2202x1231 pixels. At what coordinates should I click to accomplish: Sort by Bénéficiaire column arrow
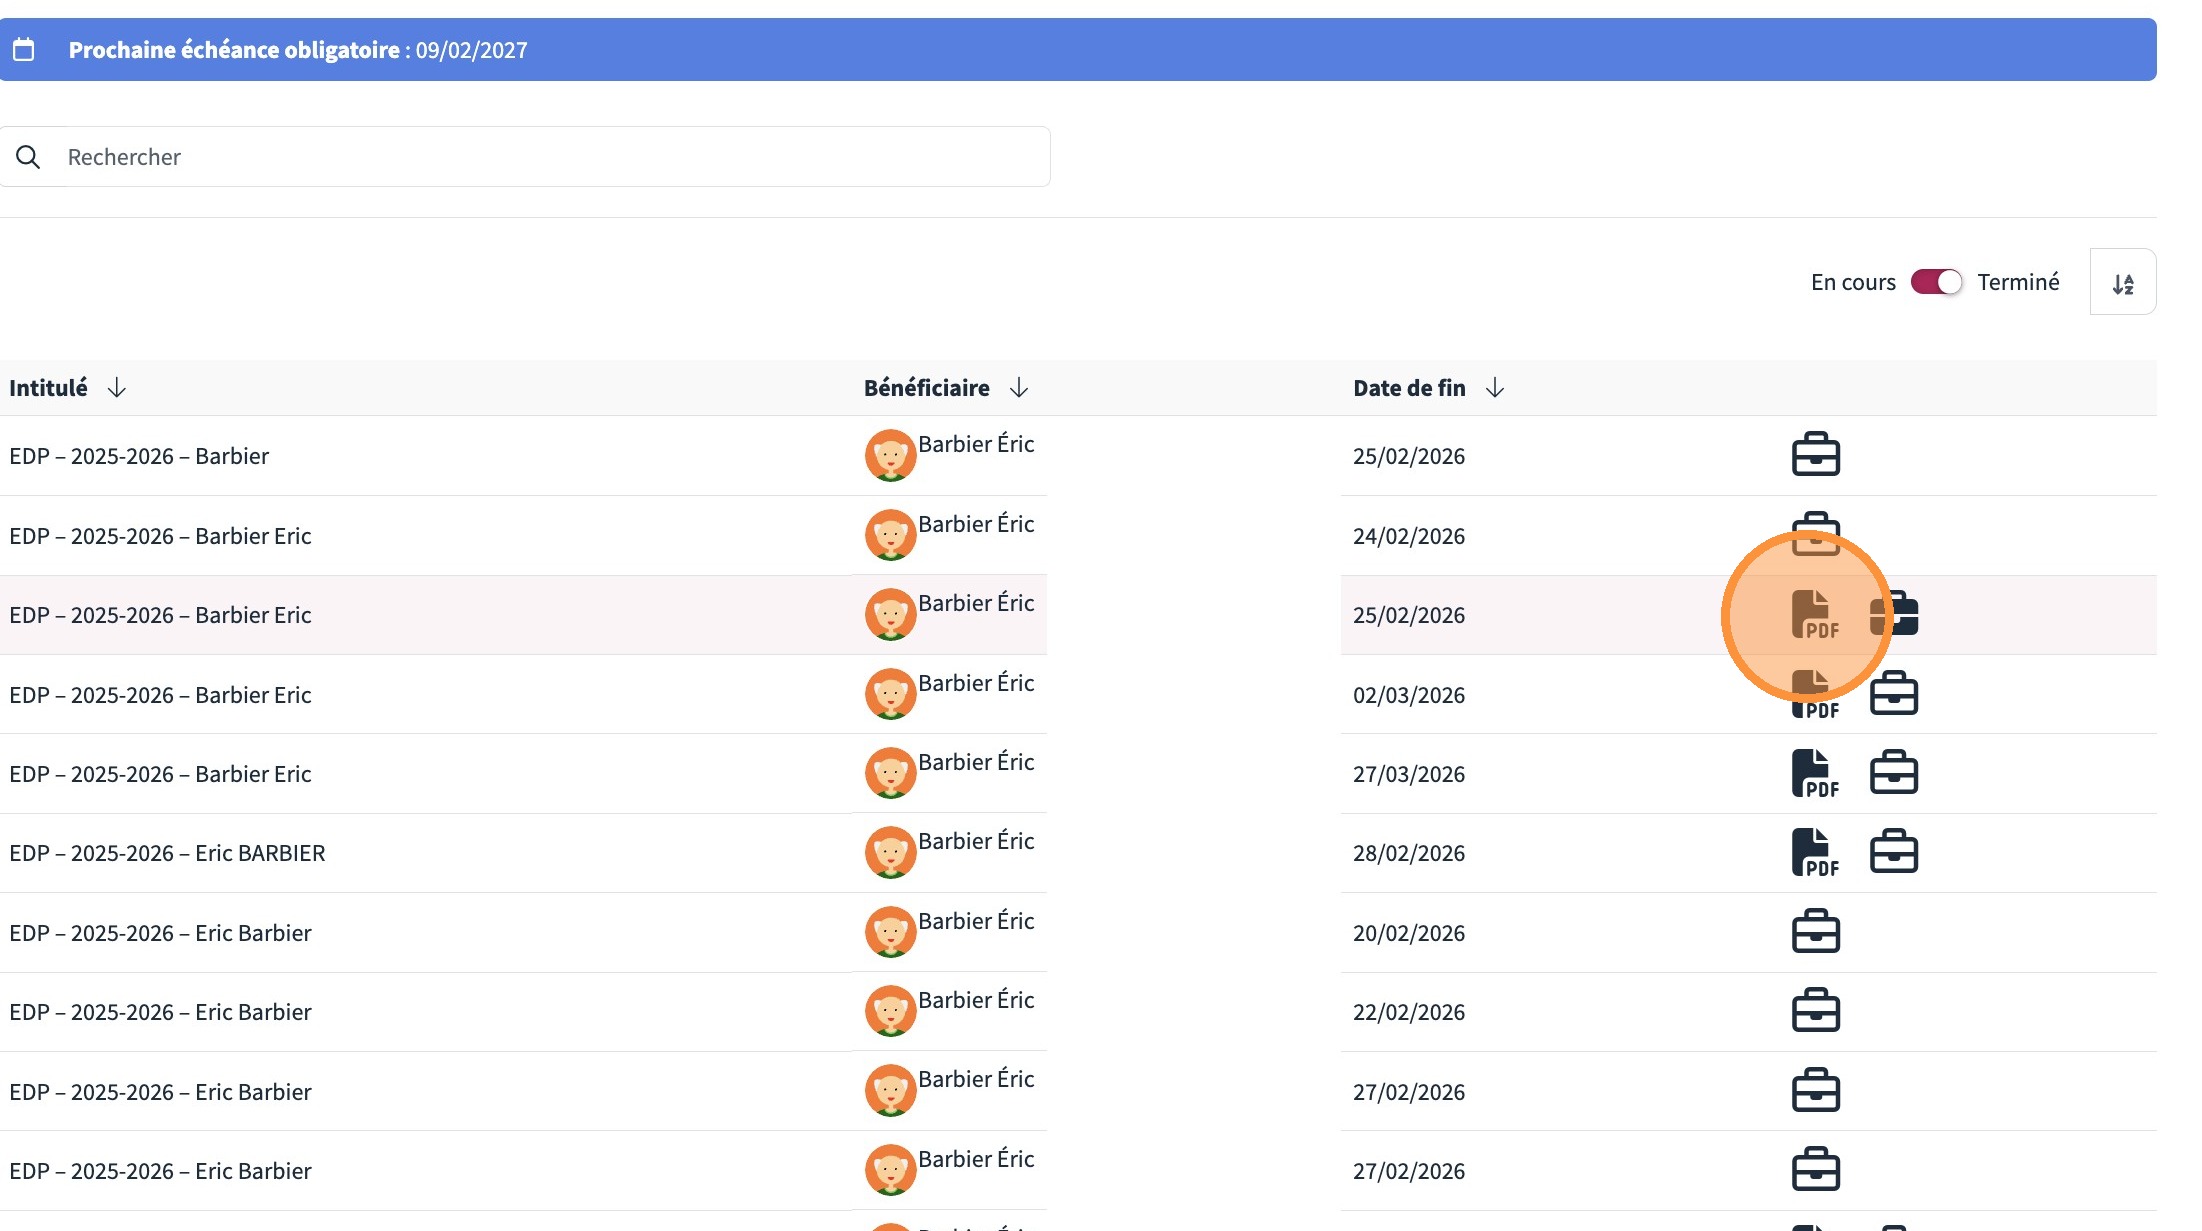1019,388
